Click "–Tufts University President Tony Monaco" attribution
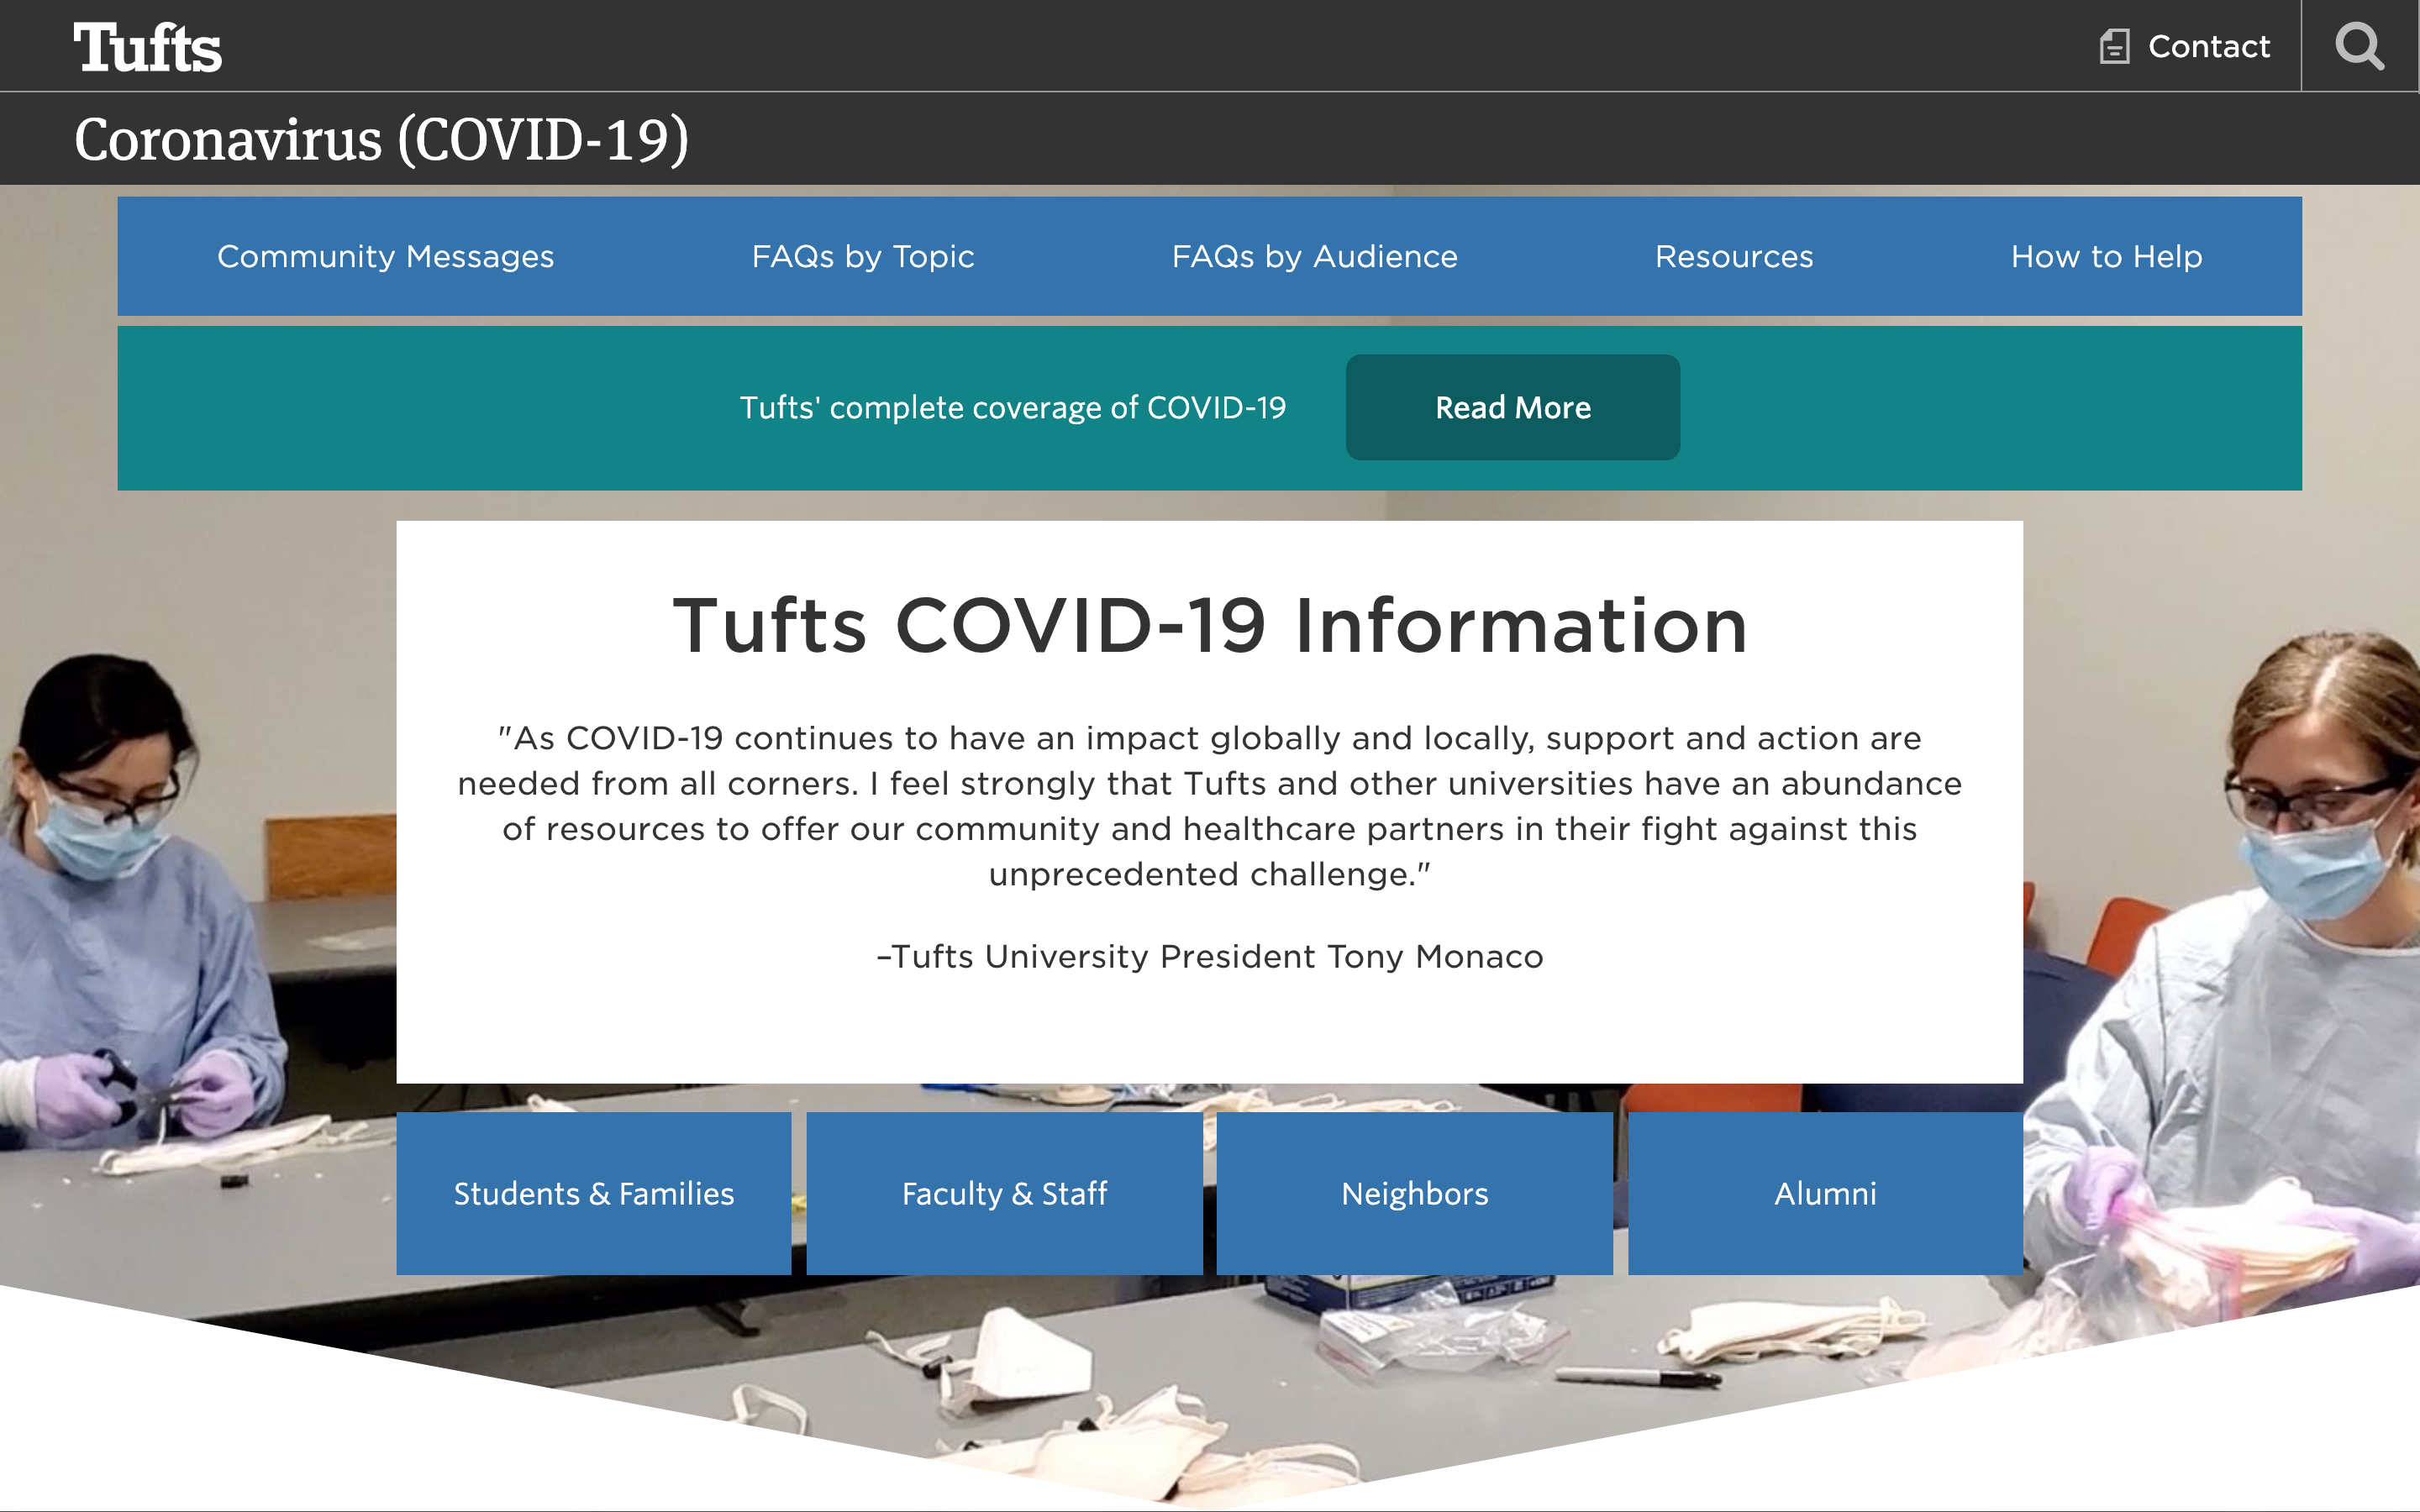Viewport: 2420px width, 1512px height. tap(1210, 957)
